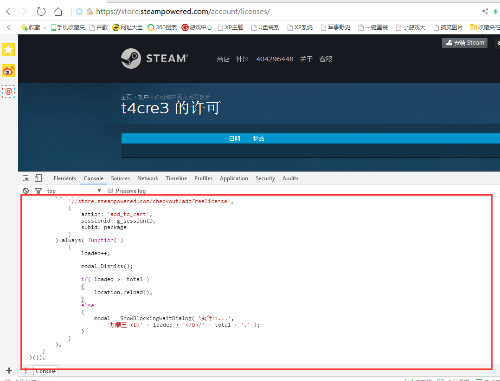Switch to the Console tab

(x=94, y=178)
